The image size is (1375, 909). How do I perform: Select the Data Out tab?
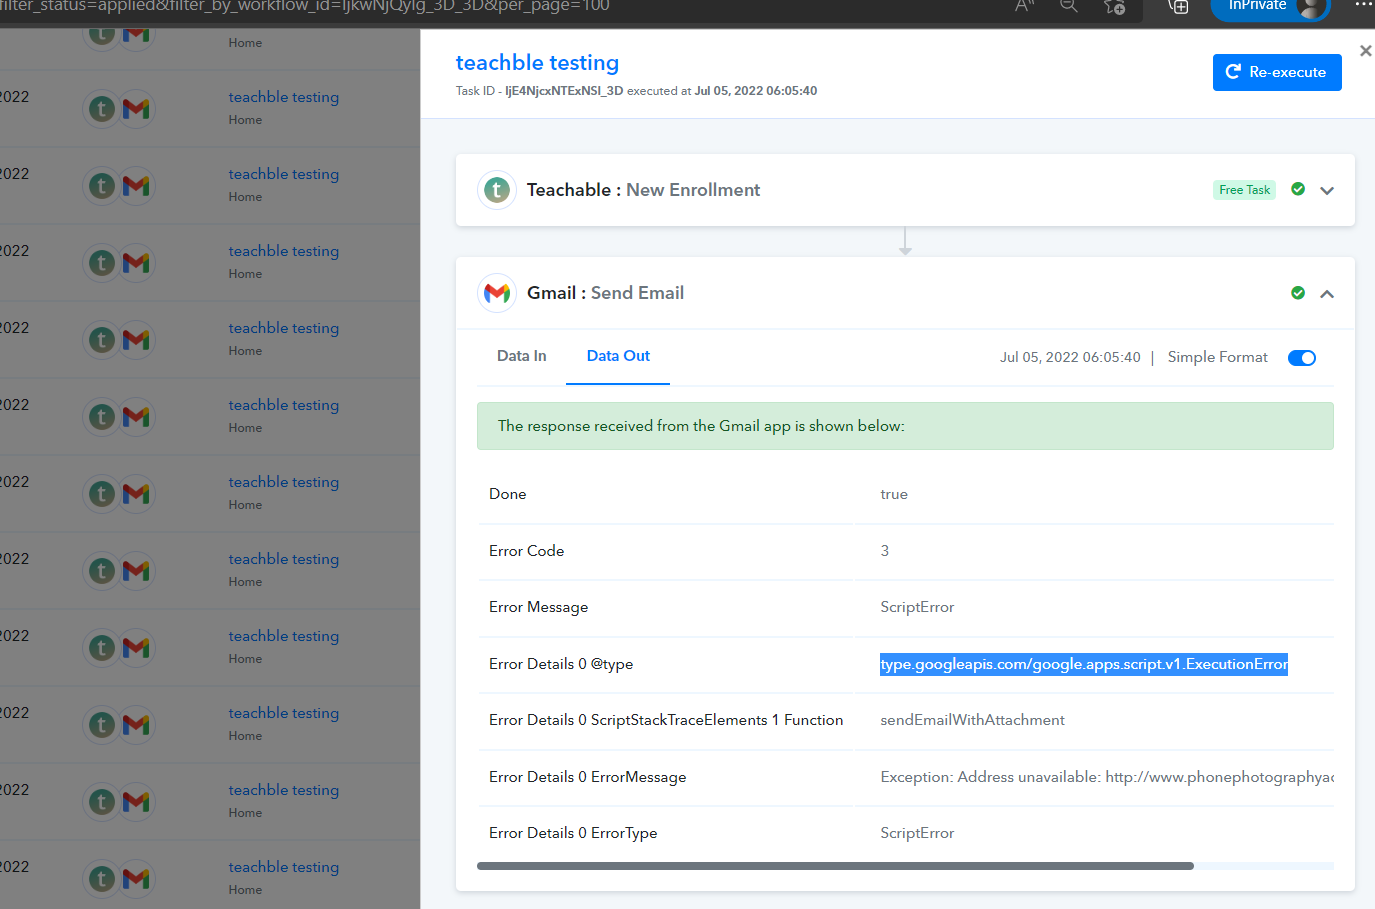[618, 356]
